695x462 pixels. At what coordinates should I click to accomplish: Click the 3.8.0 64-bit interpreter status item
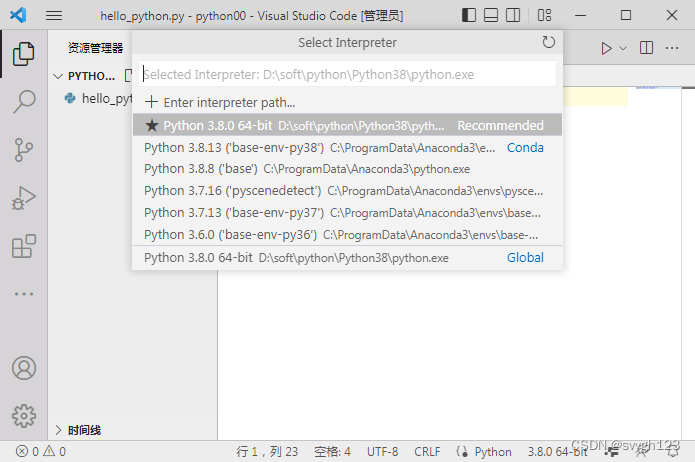point(557,451)
